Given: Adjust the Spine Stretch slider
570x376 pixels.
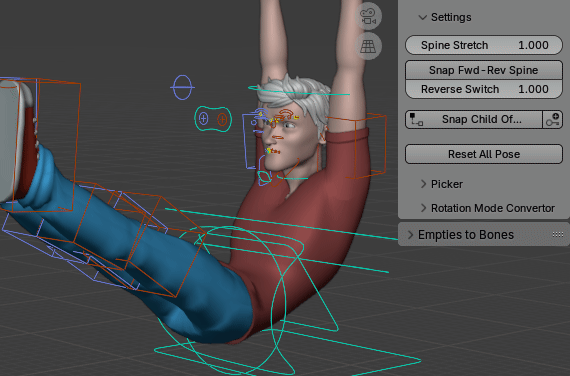Looking at the screenshot, I should [x=484, y=45].
